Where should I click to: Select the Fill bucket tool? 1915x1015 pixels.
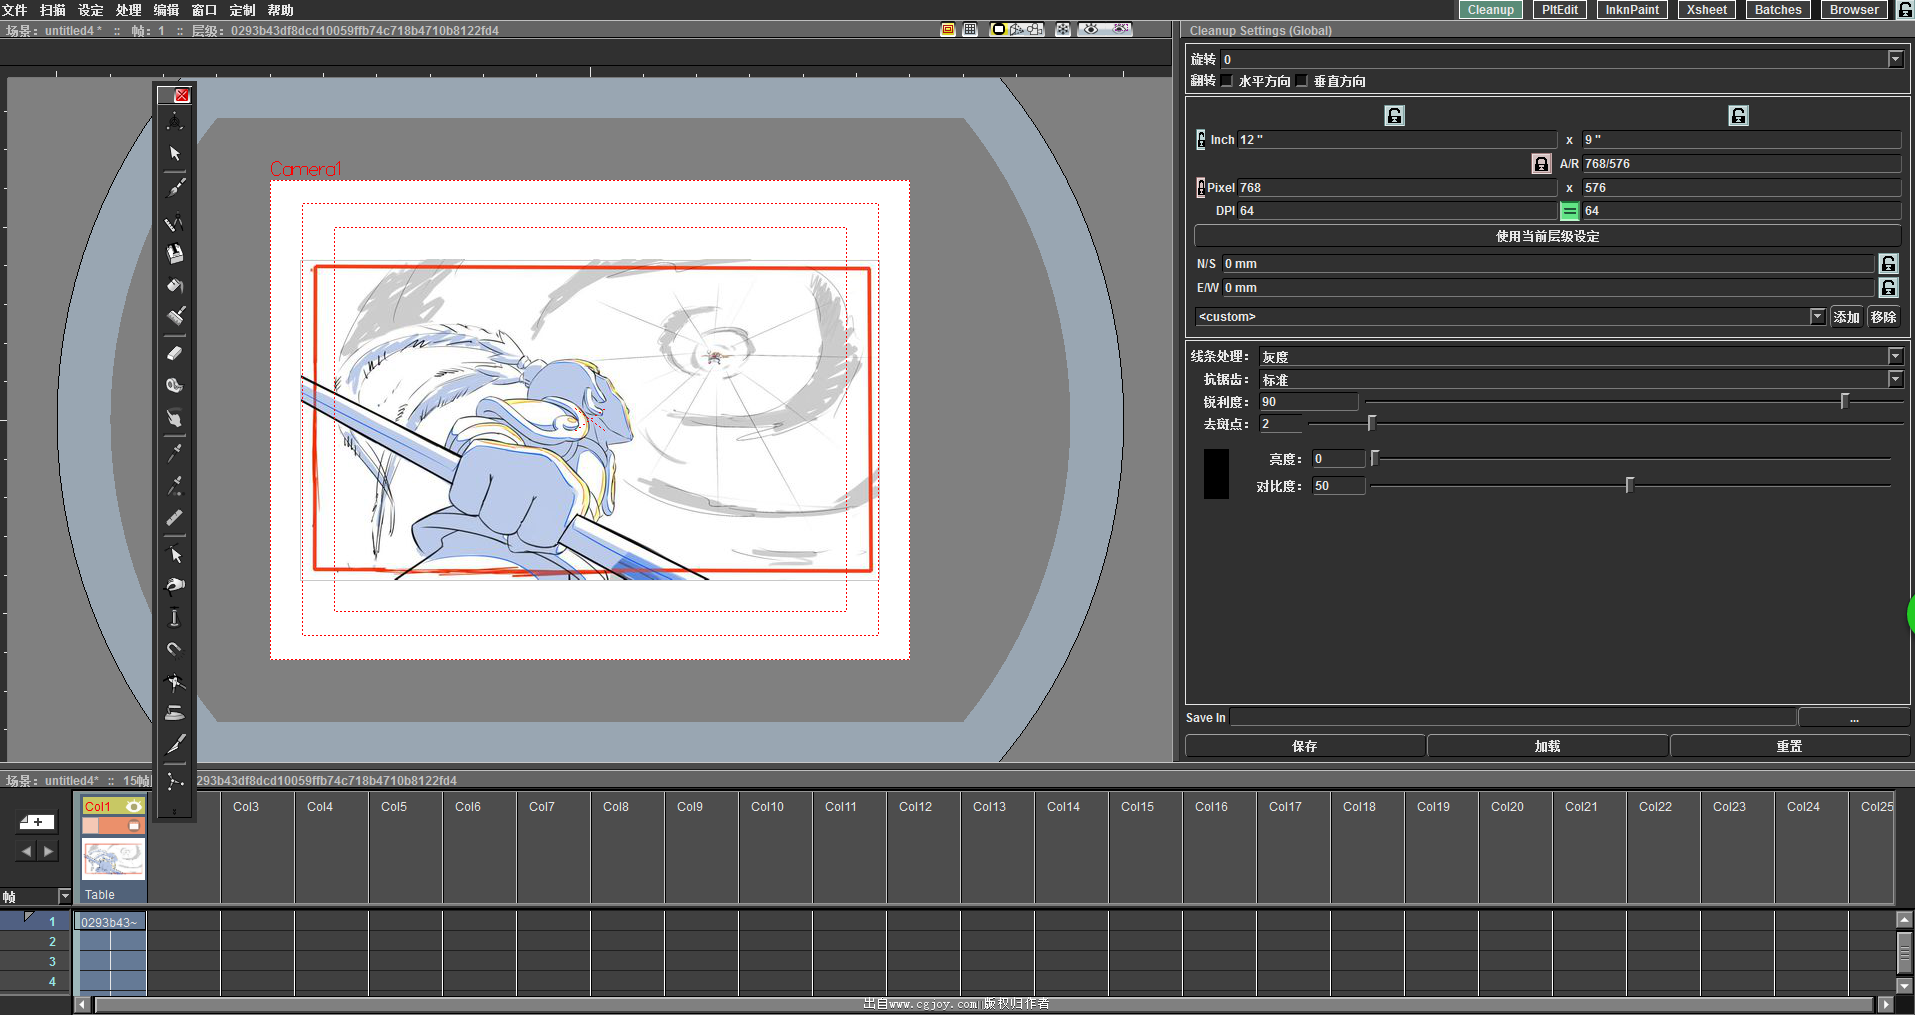click(x=175, y=286)
